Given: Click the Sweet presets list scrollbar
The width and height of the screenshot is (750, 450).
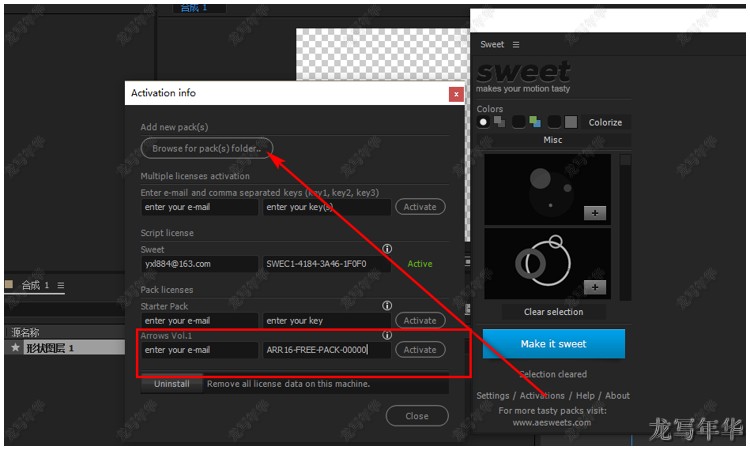Looking at the screenshot, I should pyautogui.click(x=625, y=227).
